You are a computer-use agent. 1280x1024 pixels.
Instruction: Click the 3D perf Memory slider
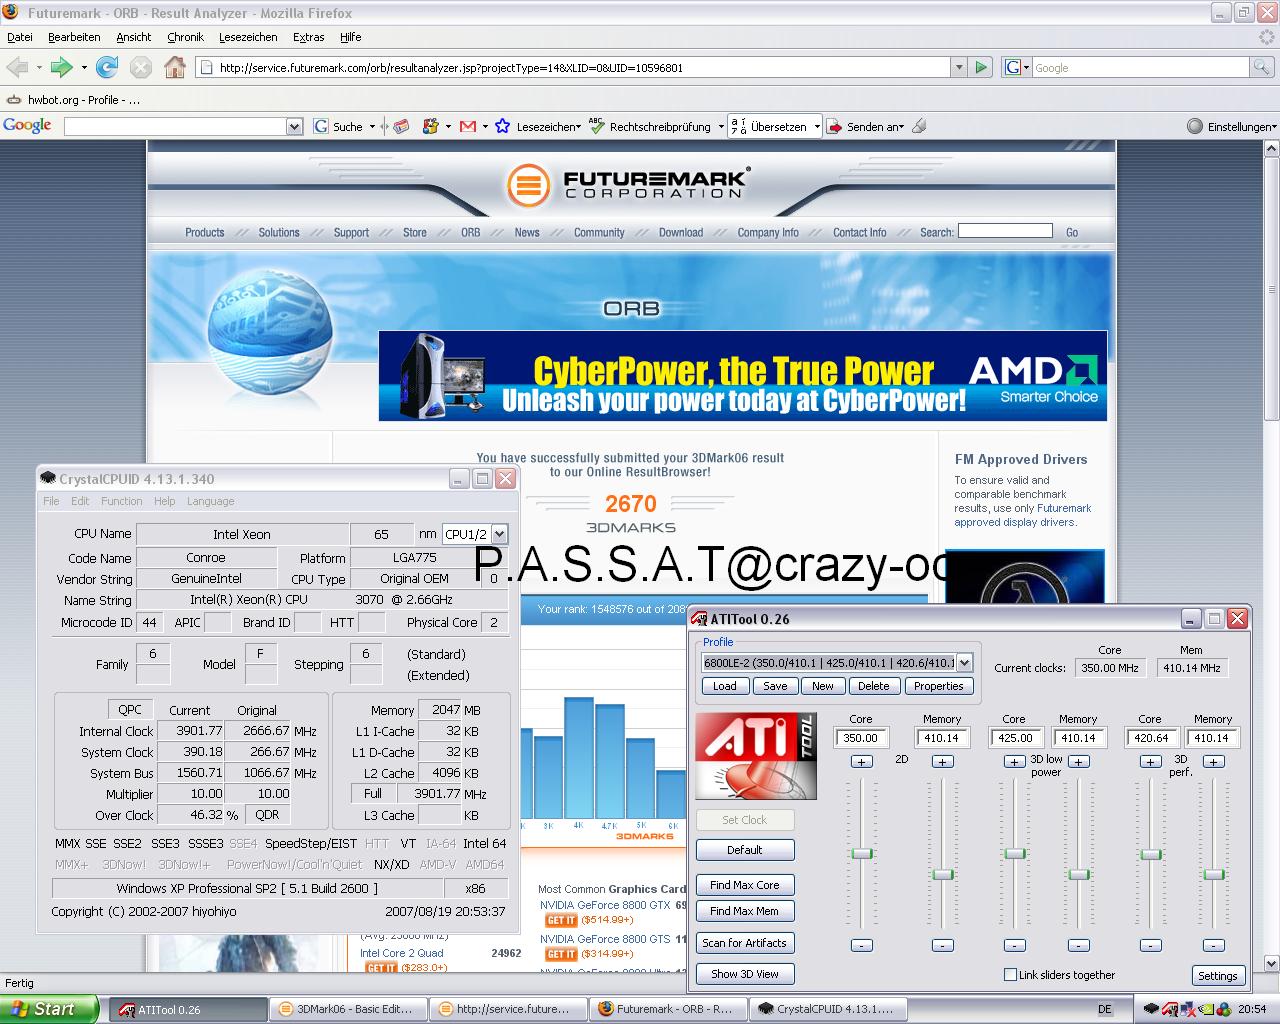(x=1213, y=873)
